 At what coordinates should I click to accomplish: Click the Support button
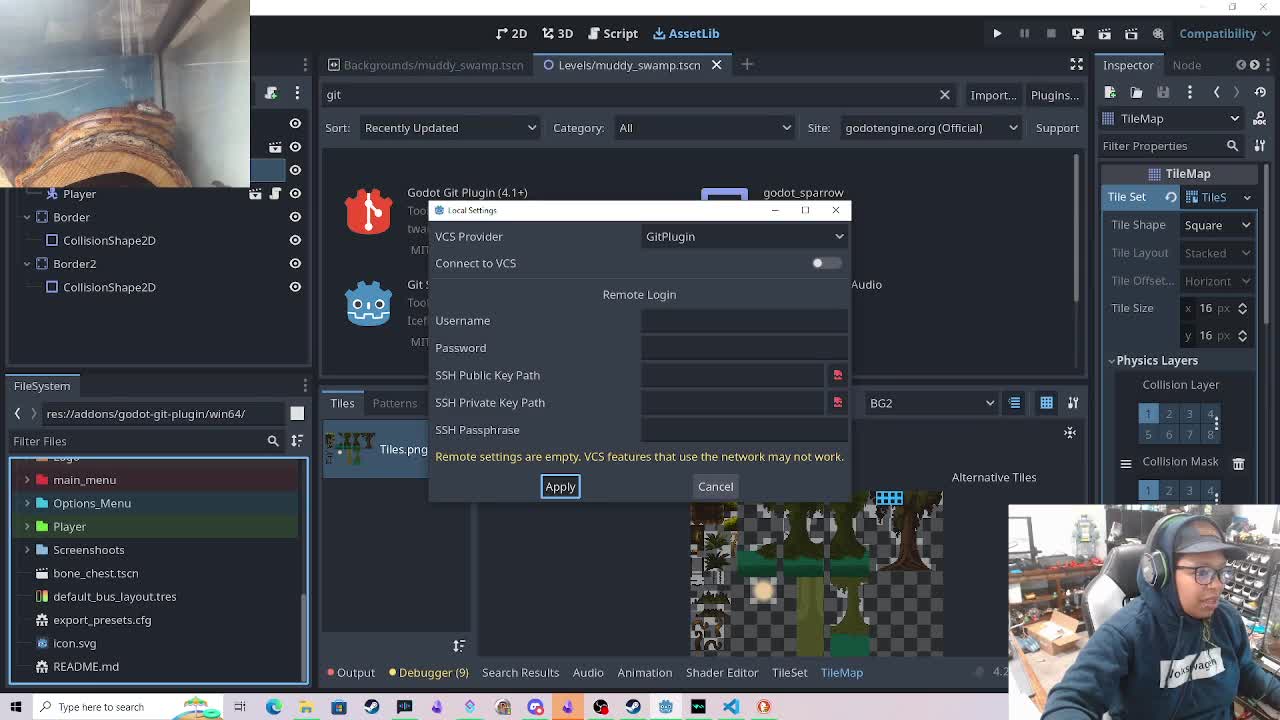[1057, 128]
